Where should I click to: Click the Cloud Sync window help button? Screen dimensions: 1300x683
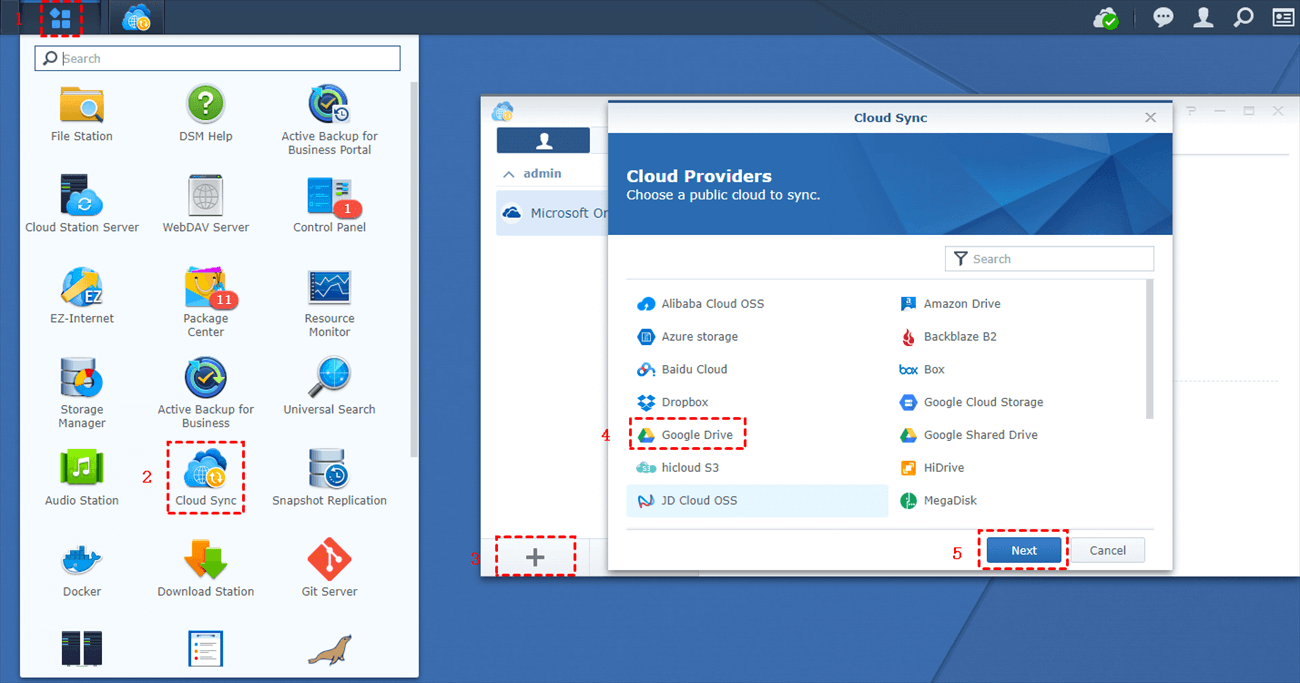pyautogui.click(x=1191, y=111)
